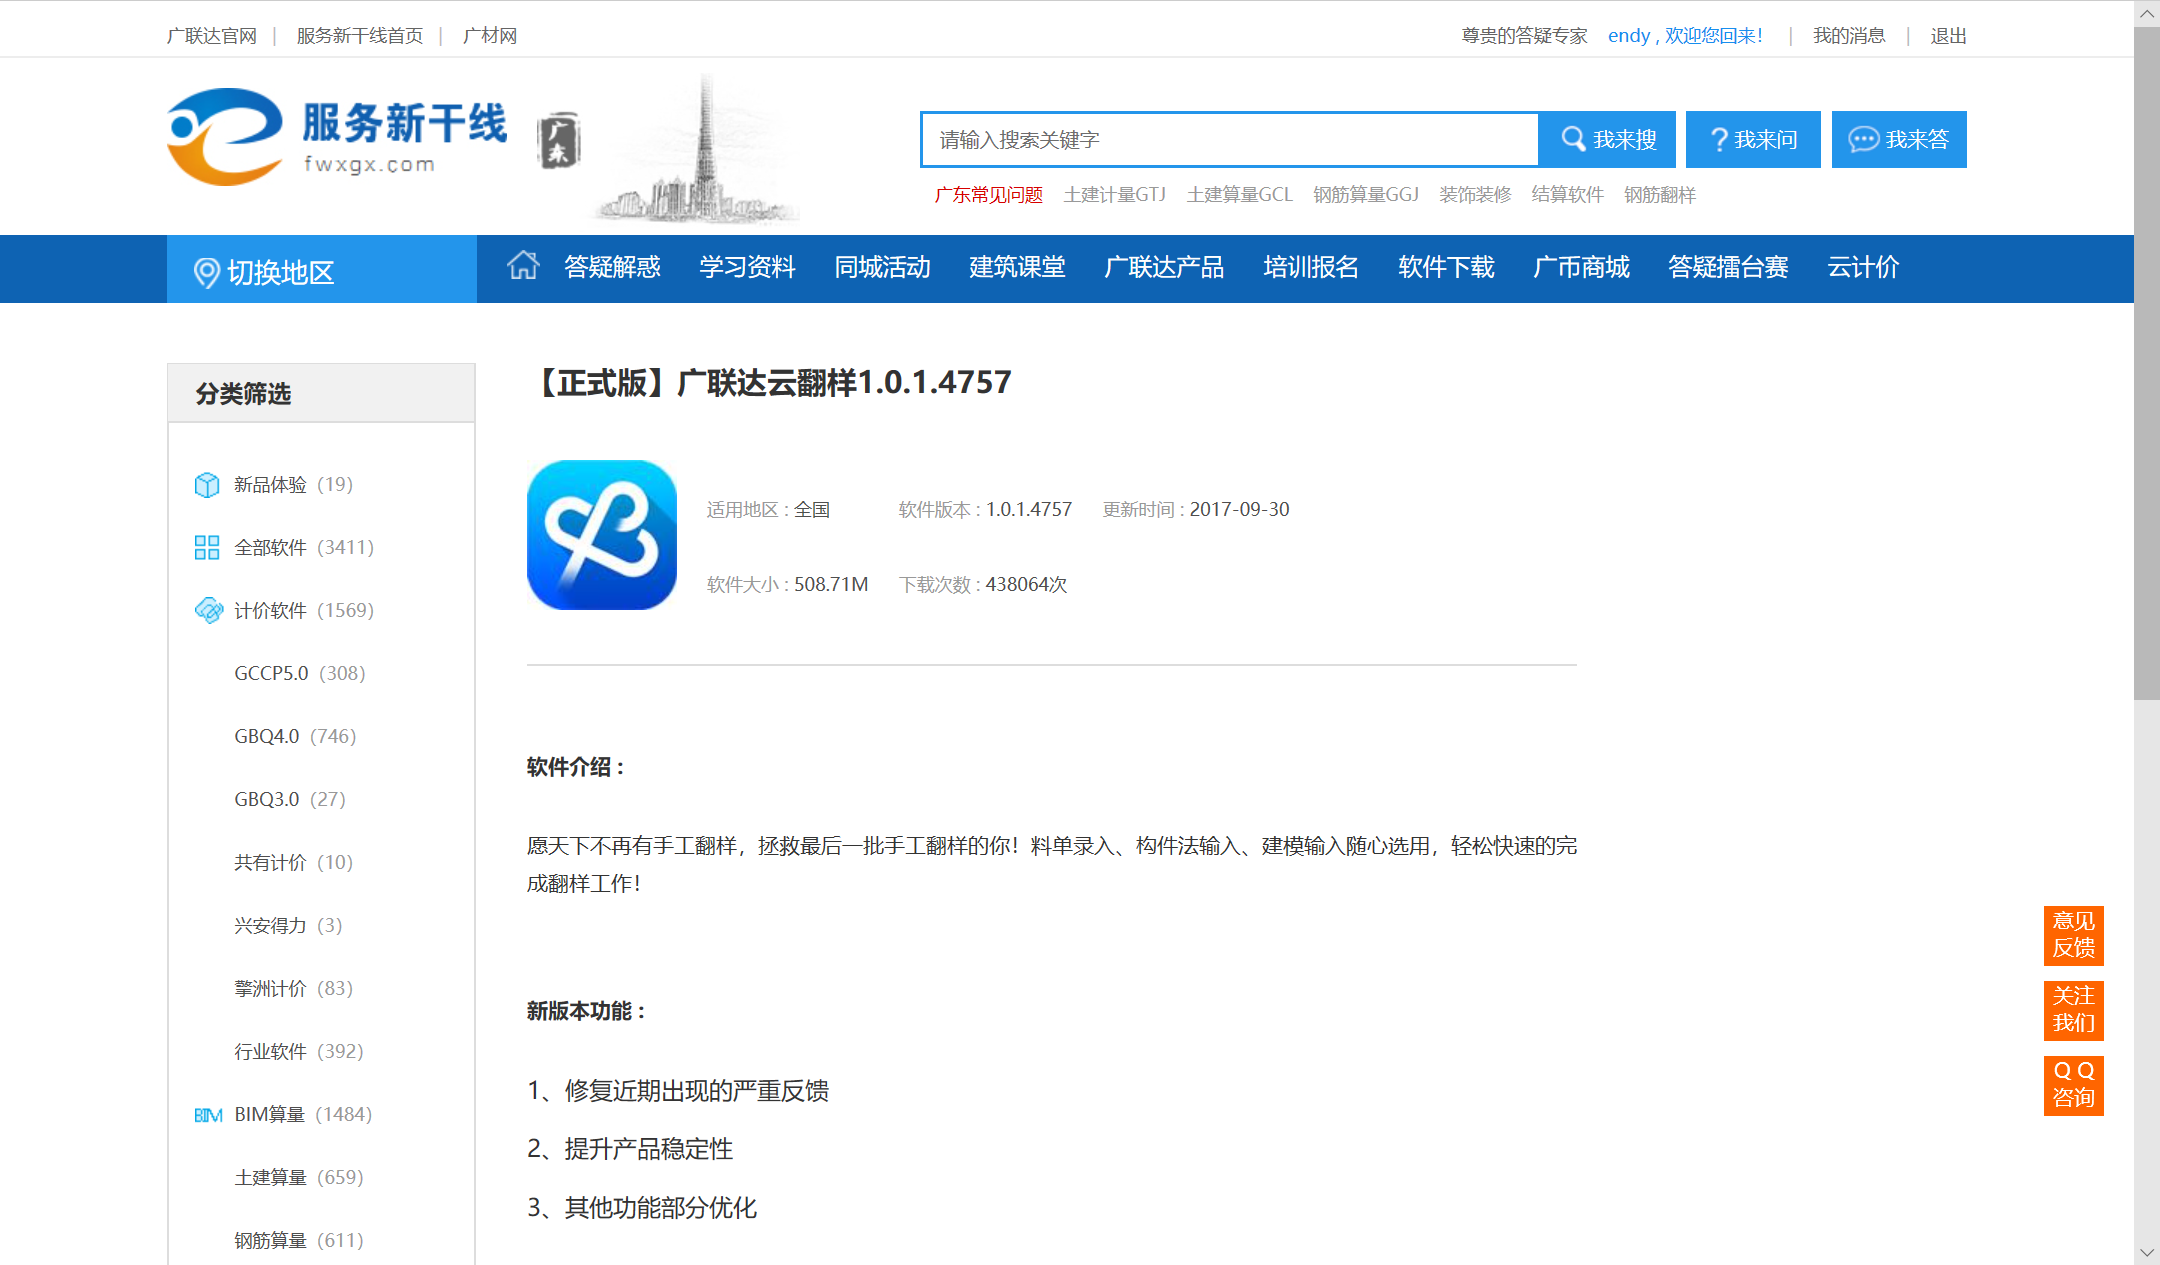2160x1265 pixels.
Task: Open 我的消息 messages link
Action: click(1849, 36)
